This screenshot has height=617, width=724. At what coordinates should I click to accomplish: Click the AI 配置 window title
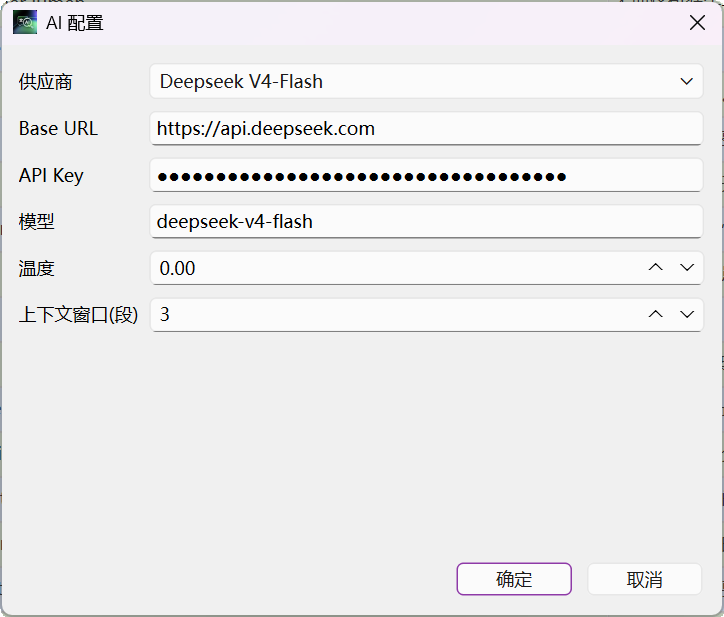75,23
